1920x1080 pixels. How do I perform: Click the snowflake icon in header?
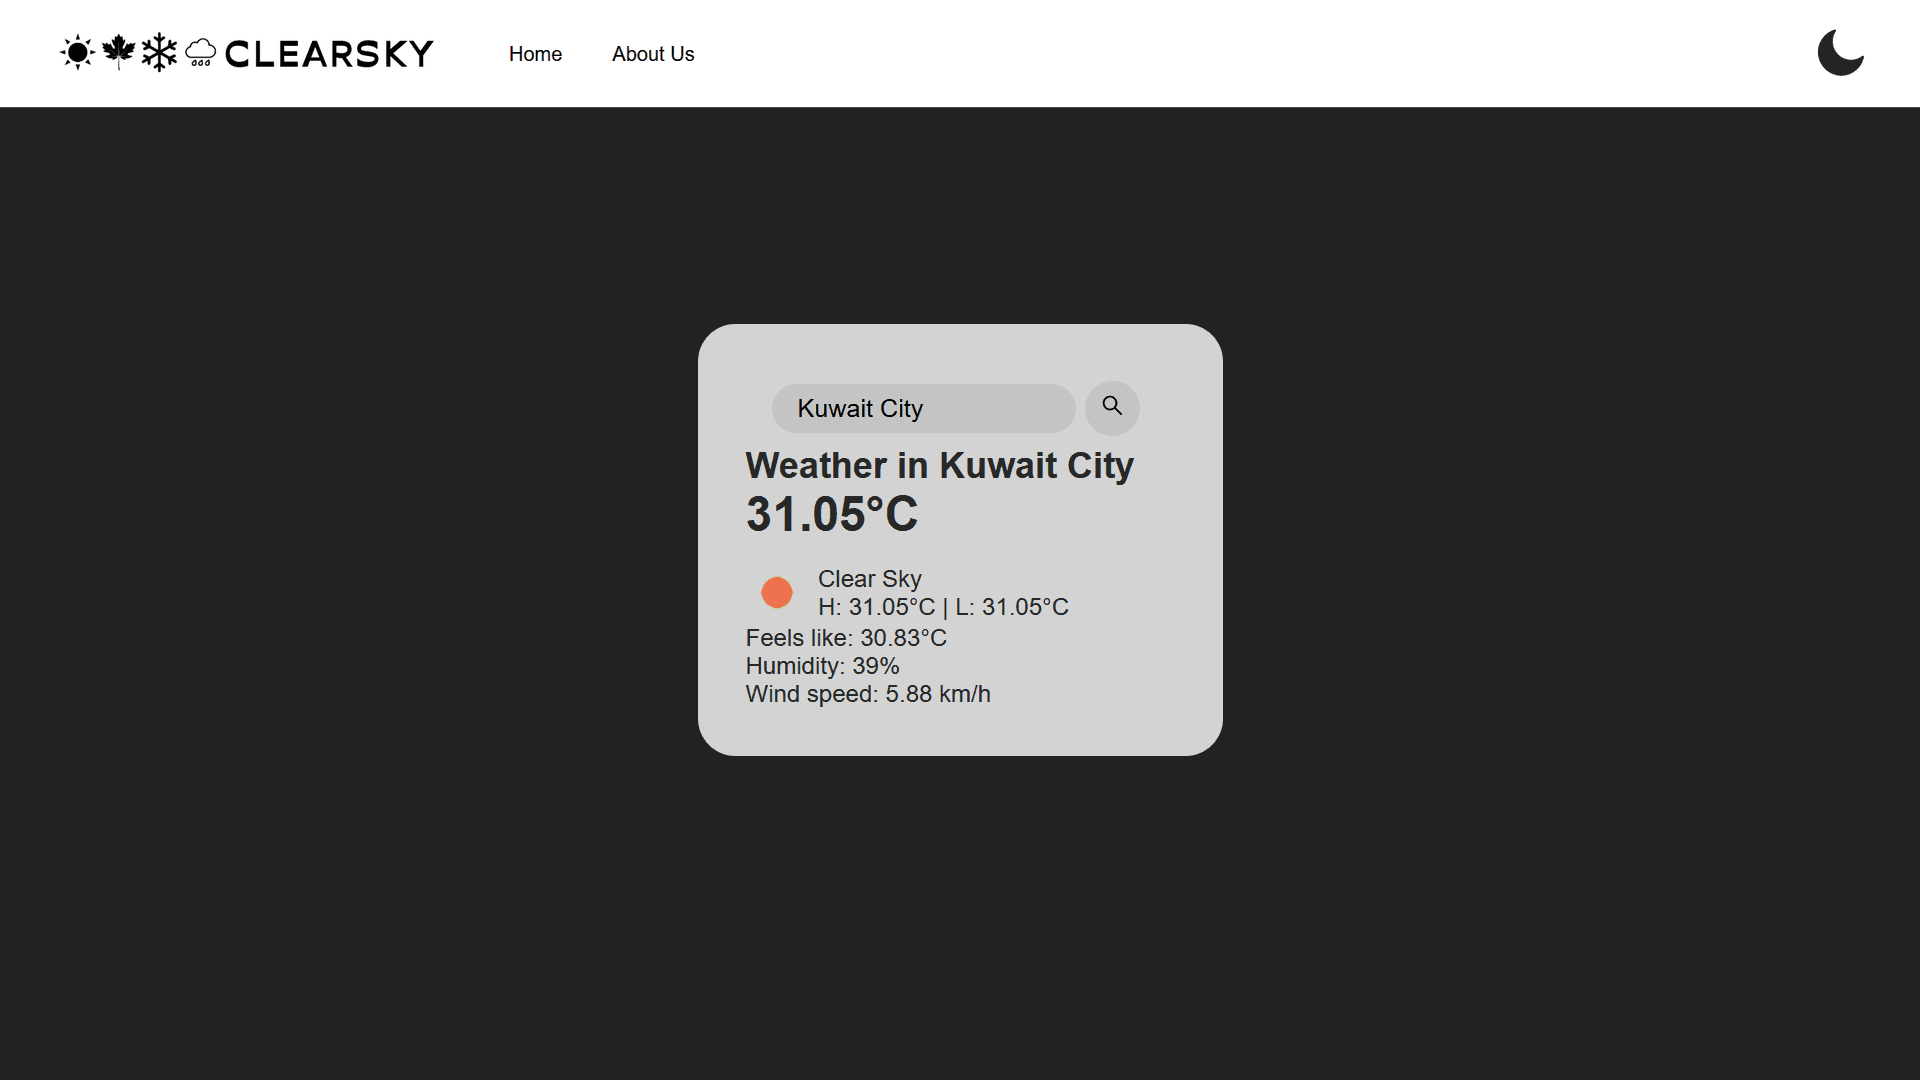[159, 53]
